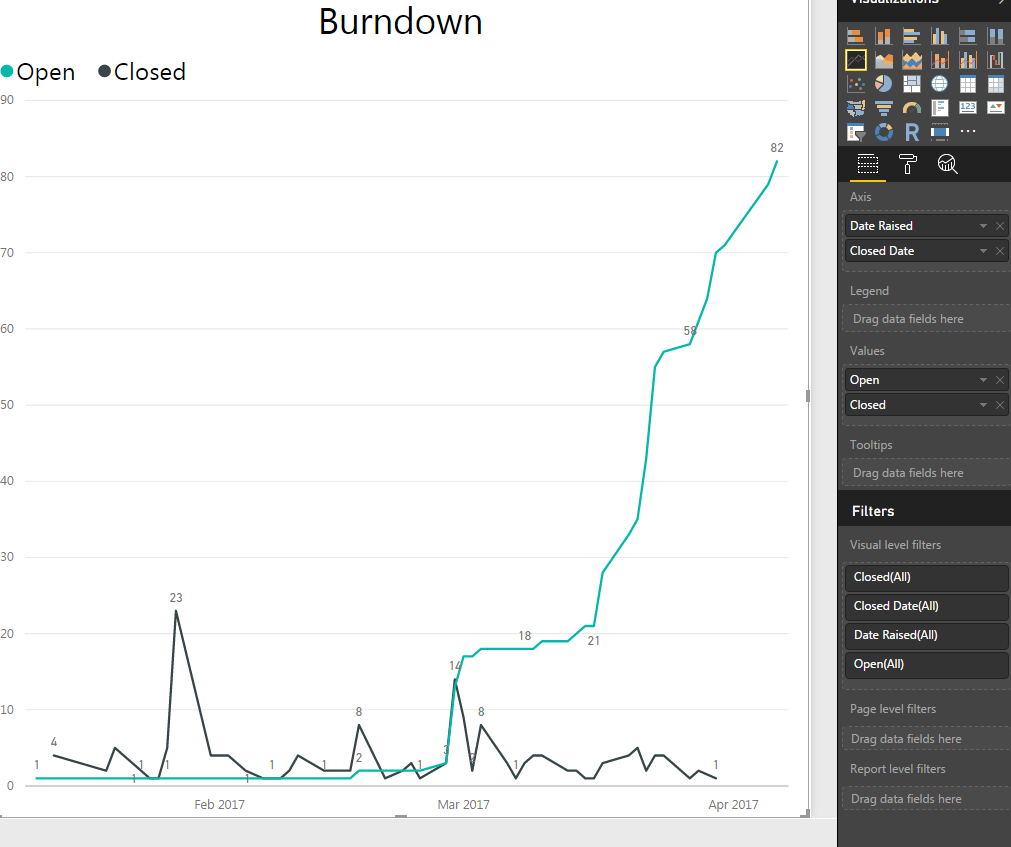This screenshot has height=847, width=1011.
Task: Click the Feb 2017 axis label
Action: 219,804
